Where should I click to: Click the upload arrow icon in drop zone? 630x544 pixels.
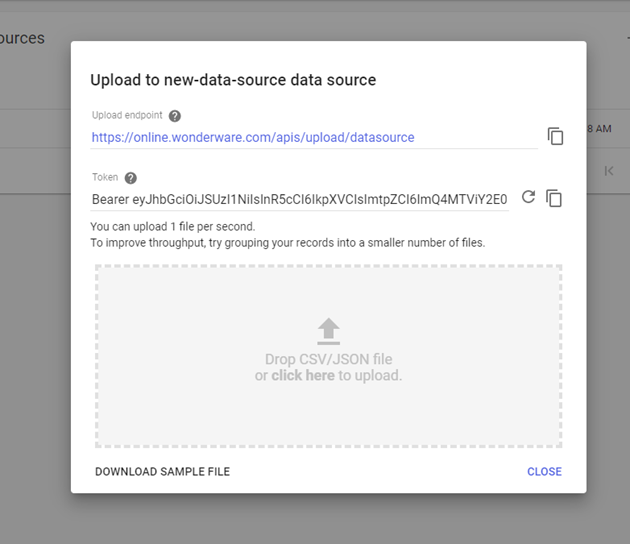pos(329,331)
